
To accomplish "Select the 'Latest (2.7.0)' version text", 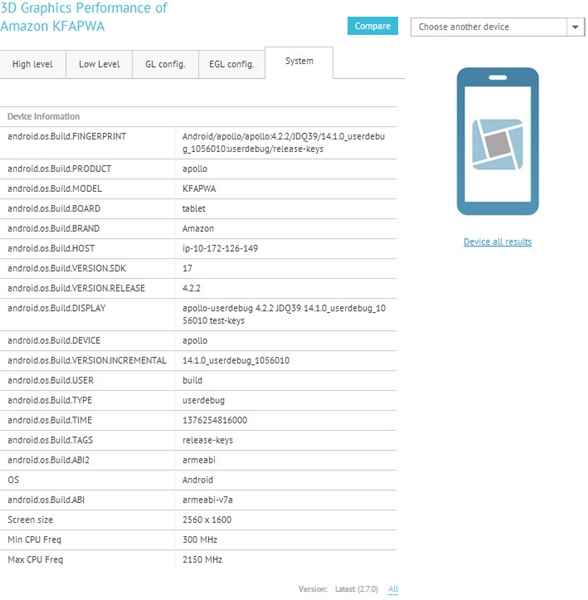I will click(x=357, y=589).
